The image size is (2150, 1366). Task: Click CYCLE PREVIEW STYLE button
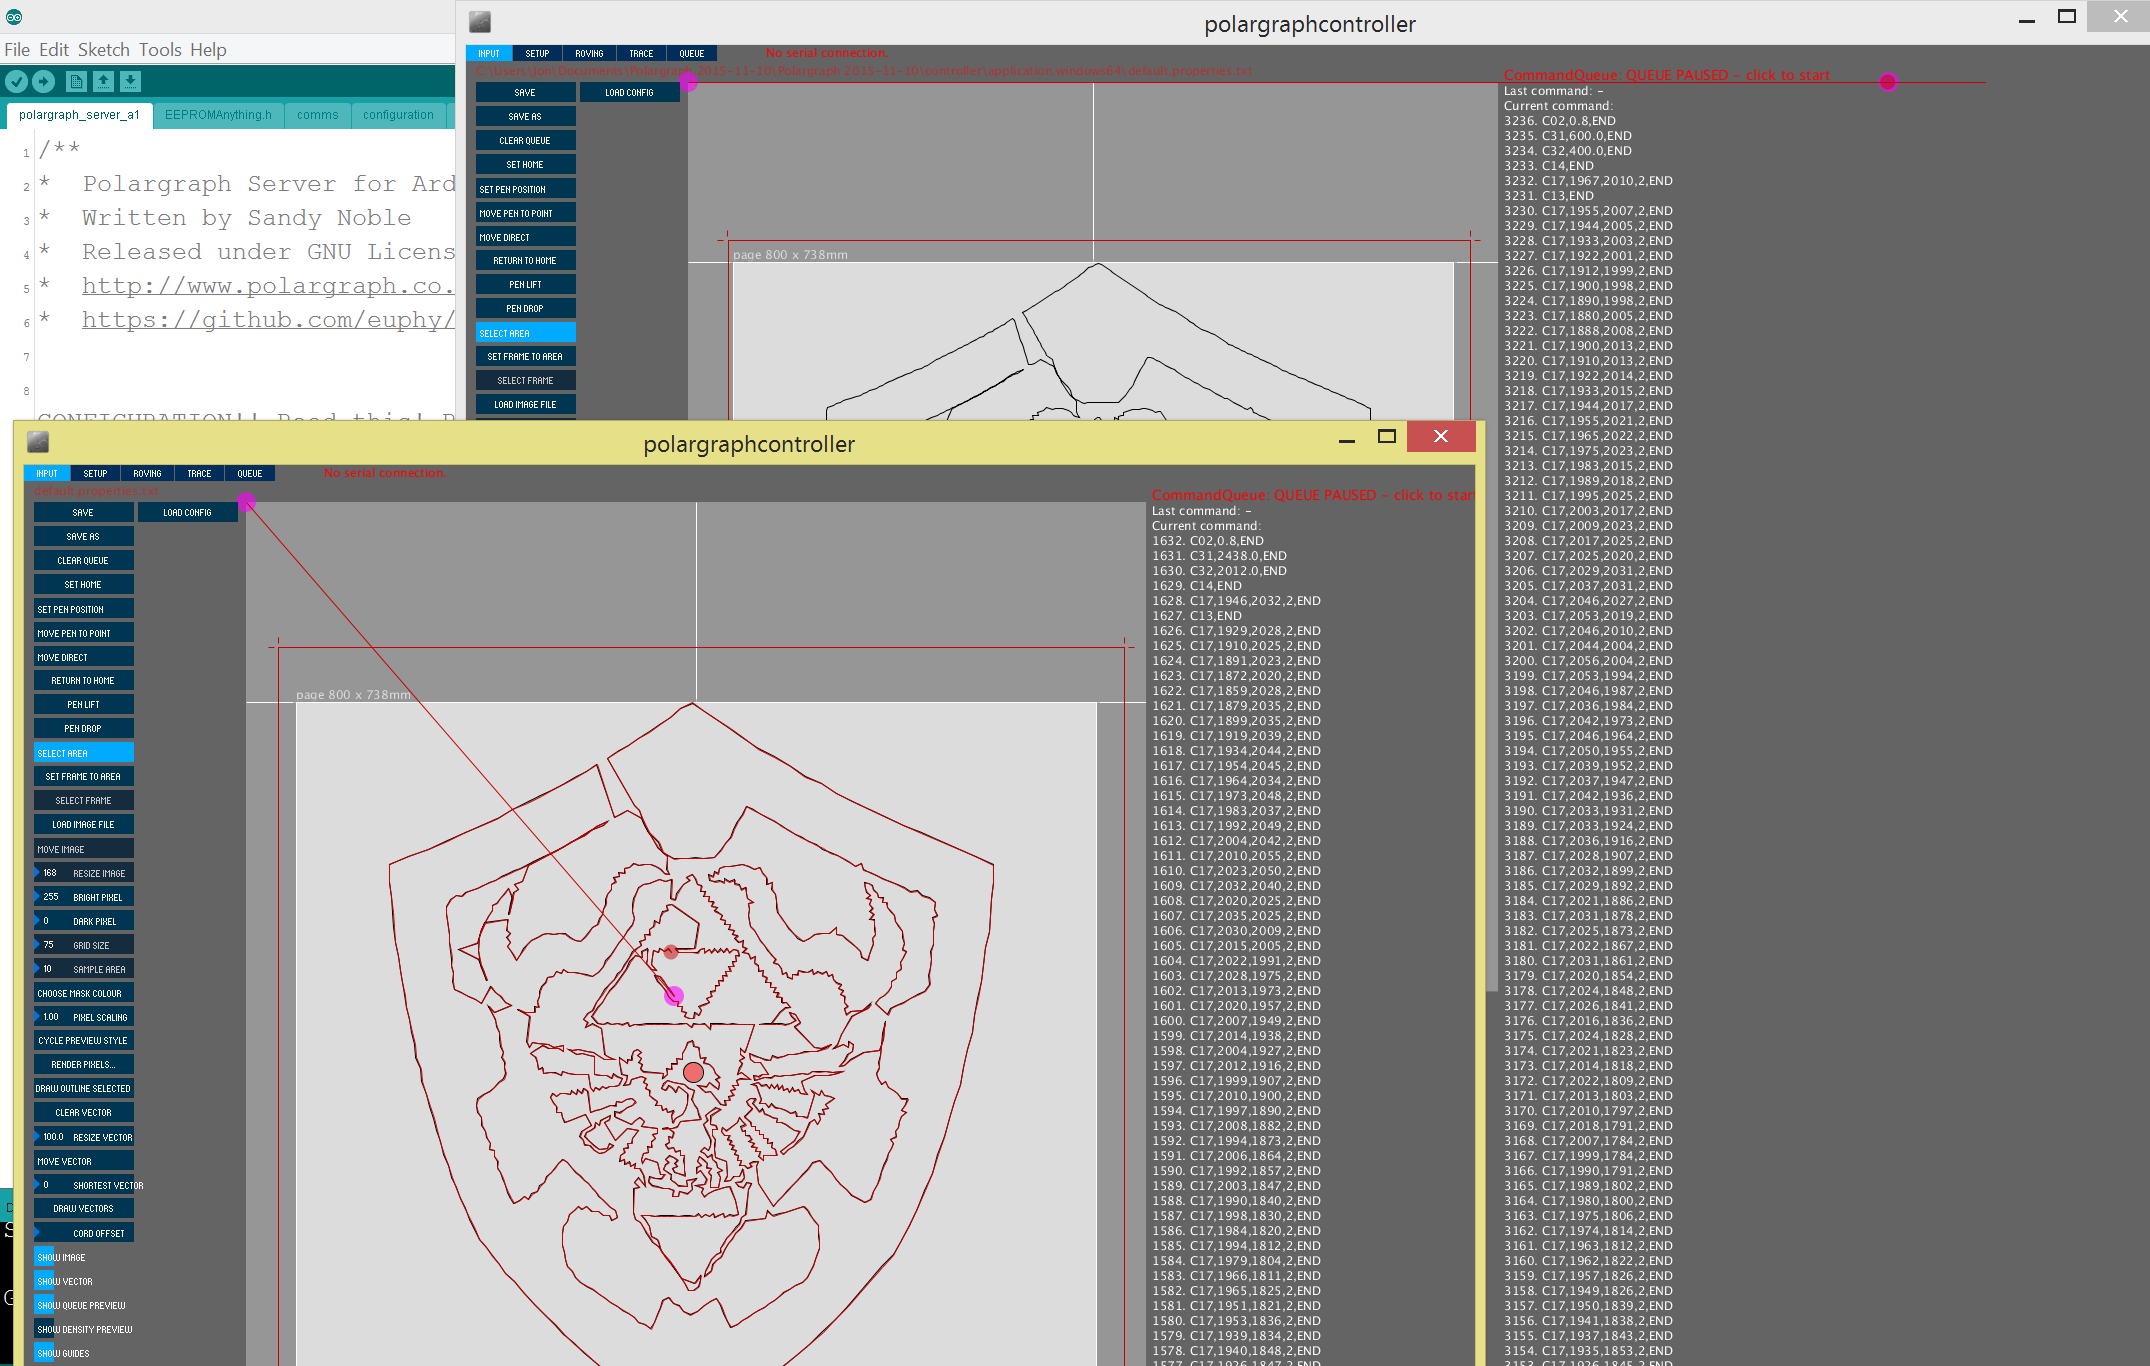[x=84, y=1040]
